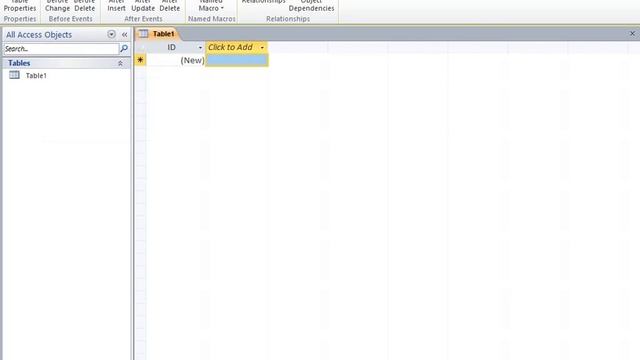This screenshot has width=640, height=360.
Task: Click the After Insert event button
Action: [116, 6]
